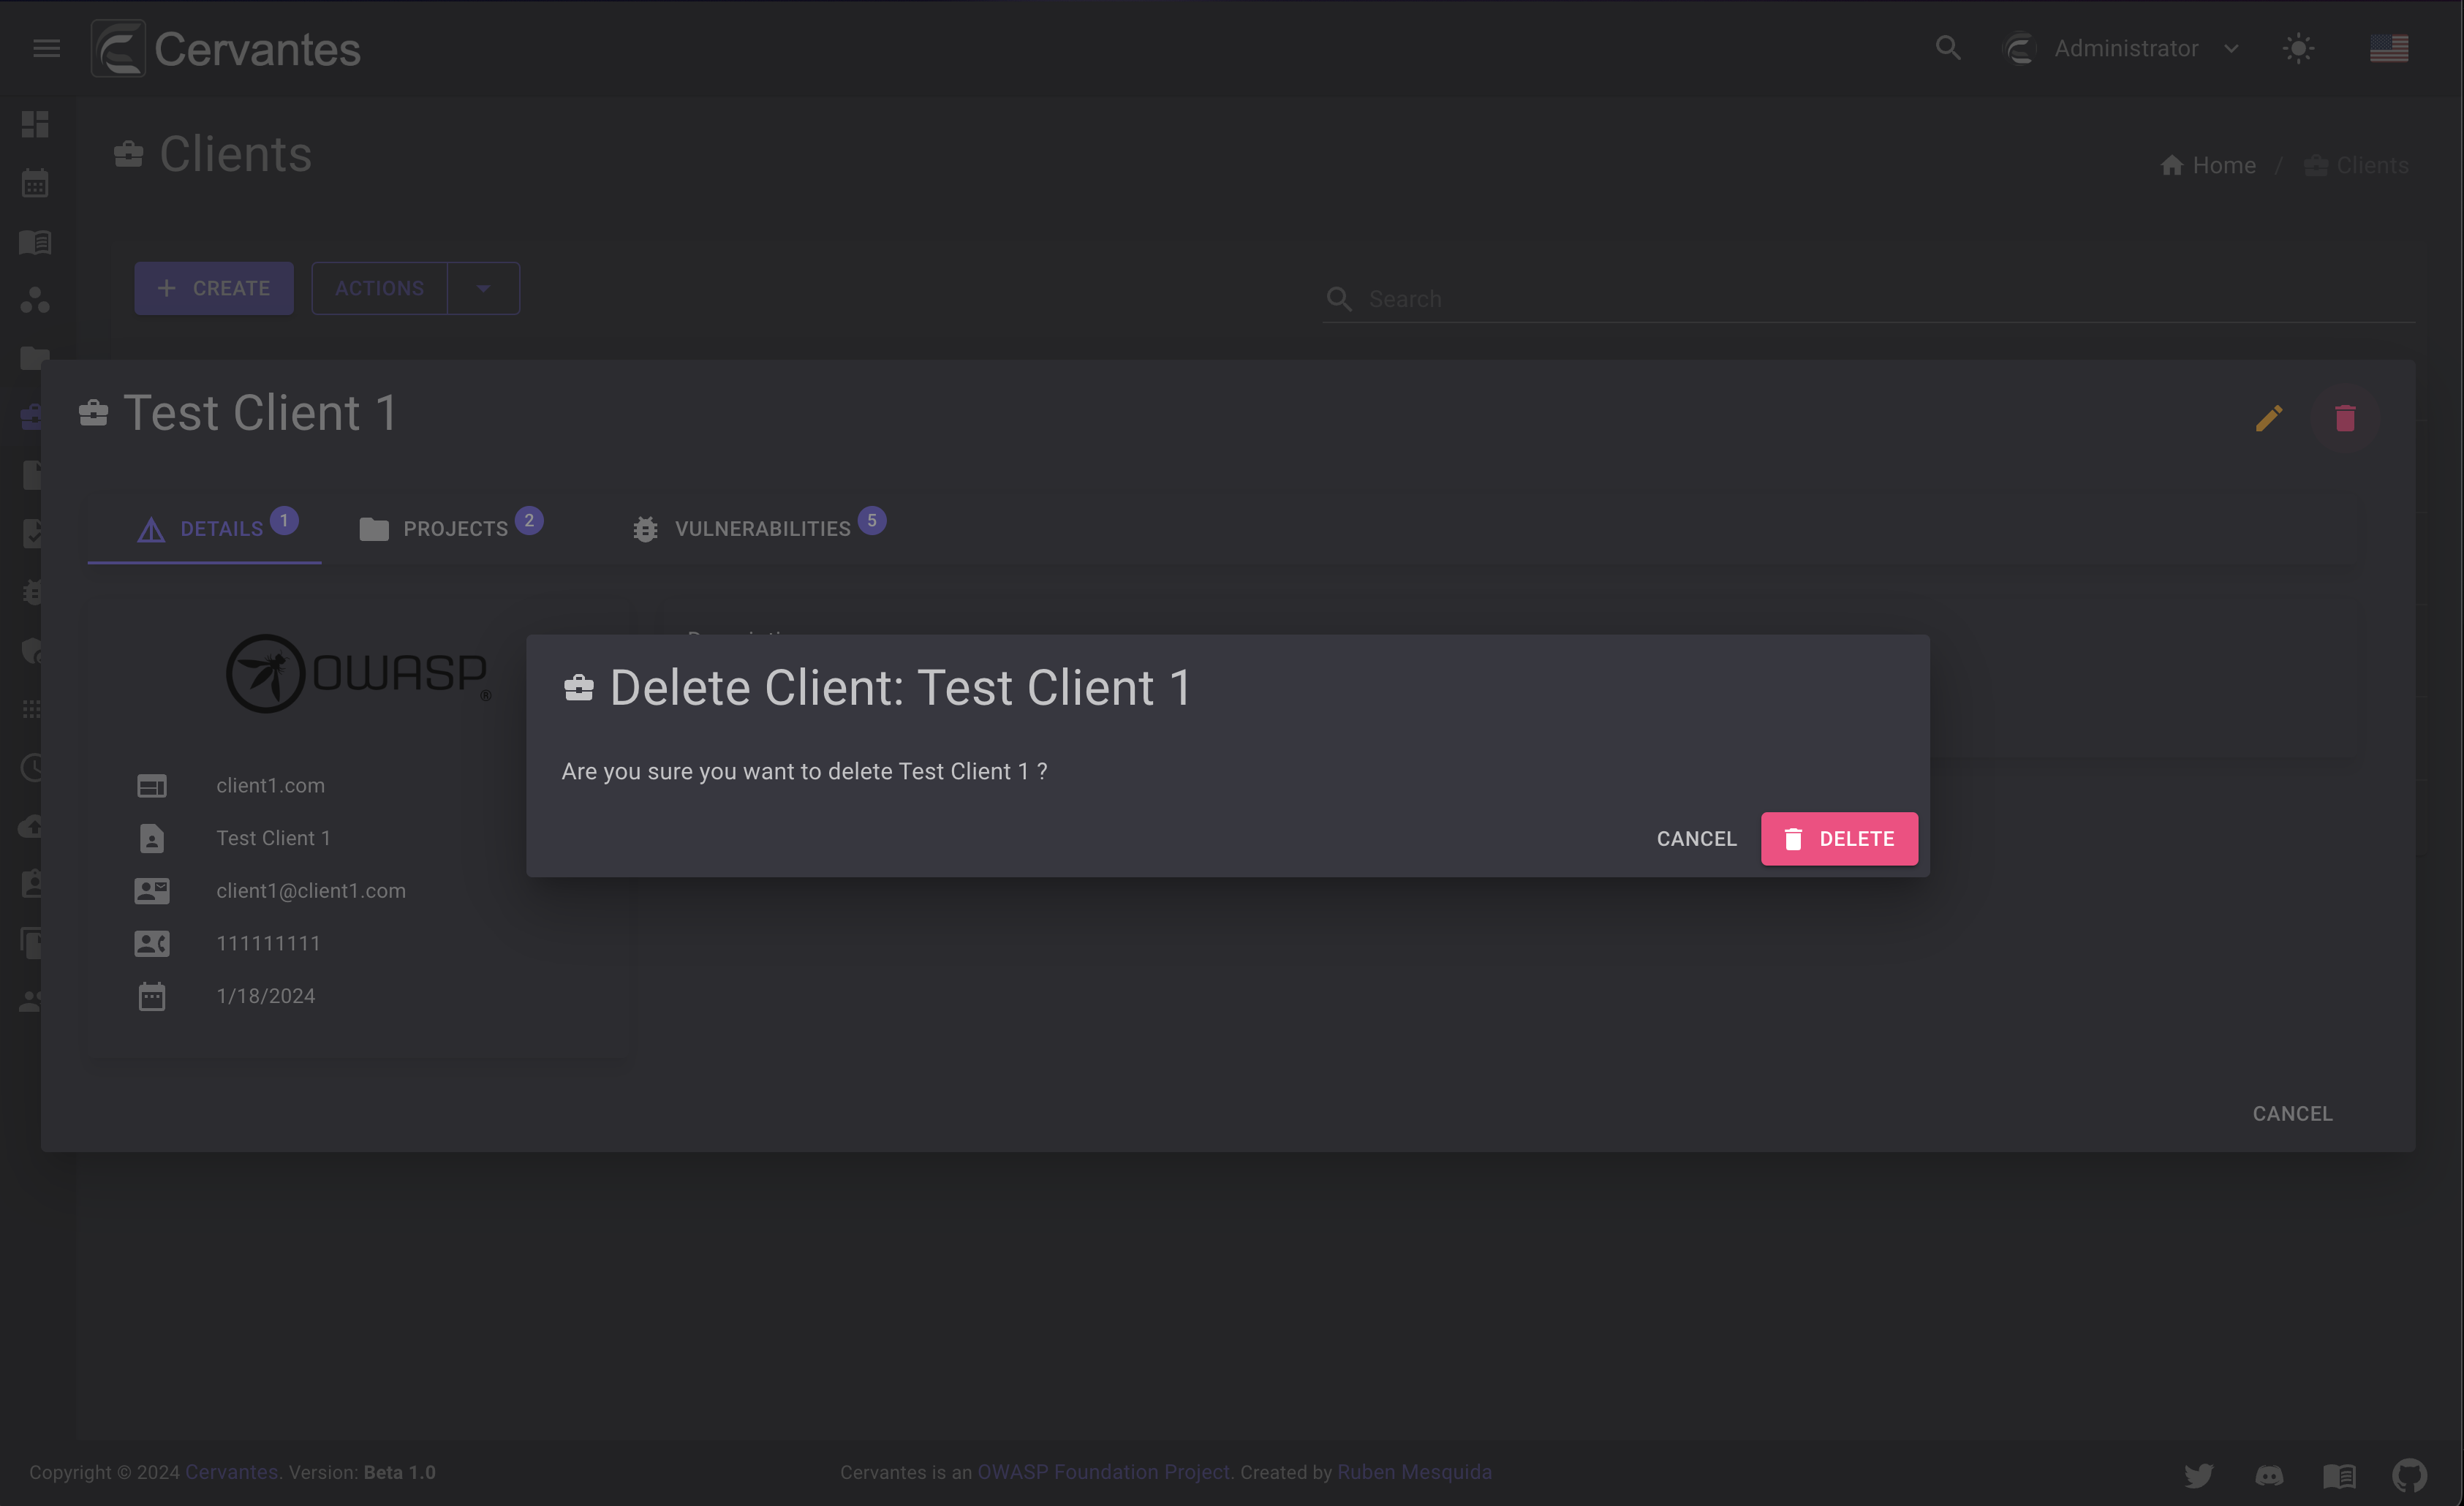This screenshot has width=2464, height=1506.
Task: Open the Discord icon in the footer
Action: 2269,1475
